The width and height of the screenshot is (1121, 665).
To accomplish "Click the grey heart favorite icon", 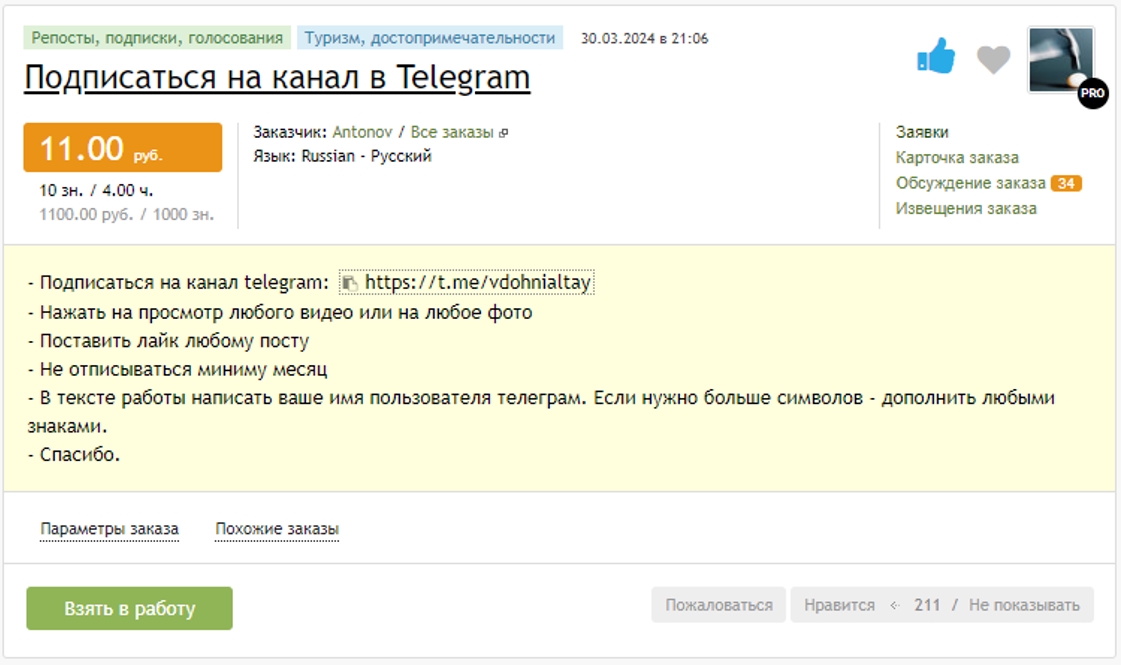I will tap(994, 59).
